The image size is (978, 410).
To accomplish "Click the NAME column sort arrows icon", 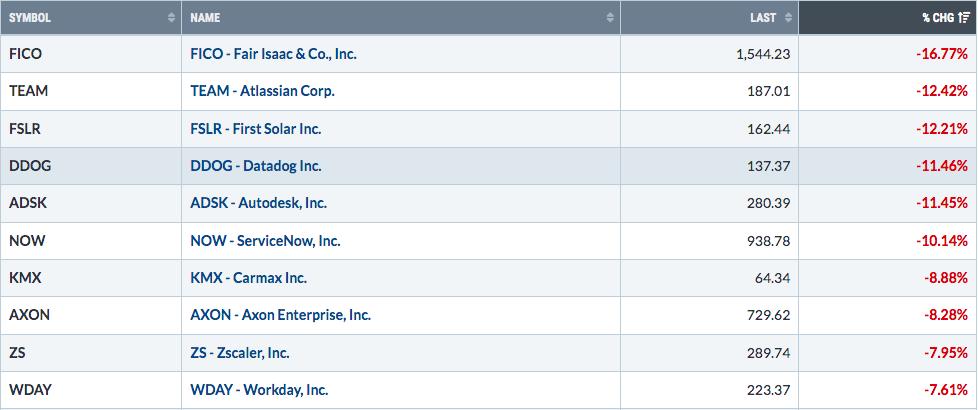I will (610, 18).
